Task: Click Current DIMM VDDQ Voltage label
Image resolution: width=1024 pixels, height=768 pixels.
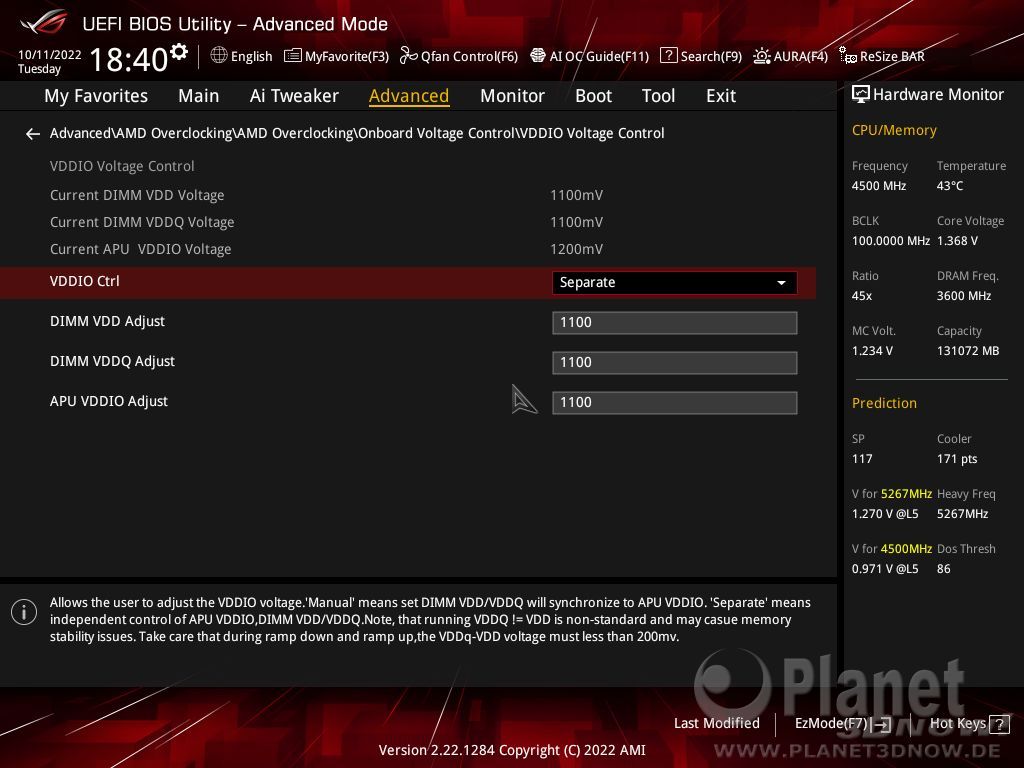Action: [x=142, y=222]
